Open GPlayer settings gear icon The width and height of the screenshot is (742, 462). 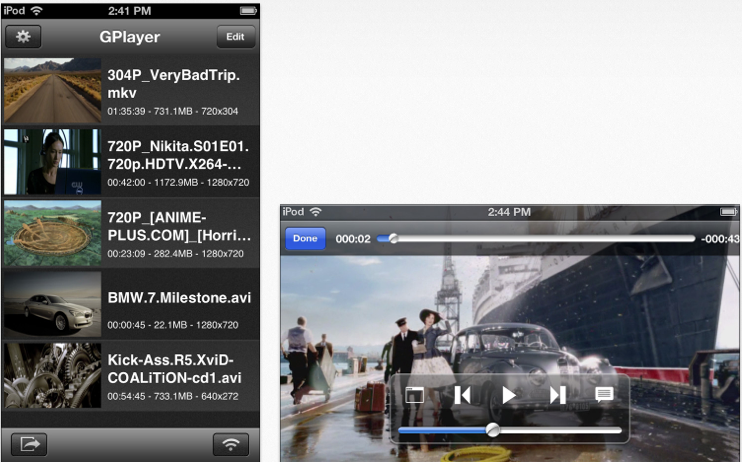(x=23, y=36)
